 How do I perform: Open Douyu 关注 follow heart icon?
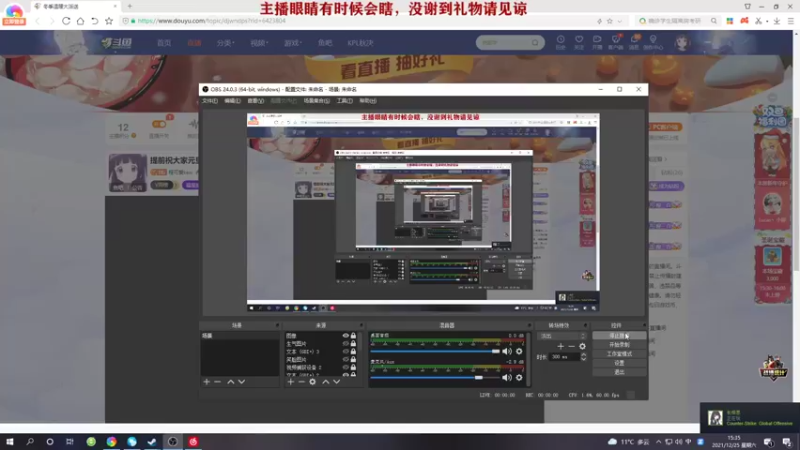pyautogui.click(x=579, y=42)
